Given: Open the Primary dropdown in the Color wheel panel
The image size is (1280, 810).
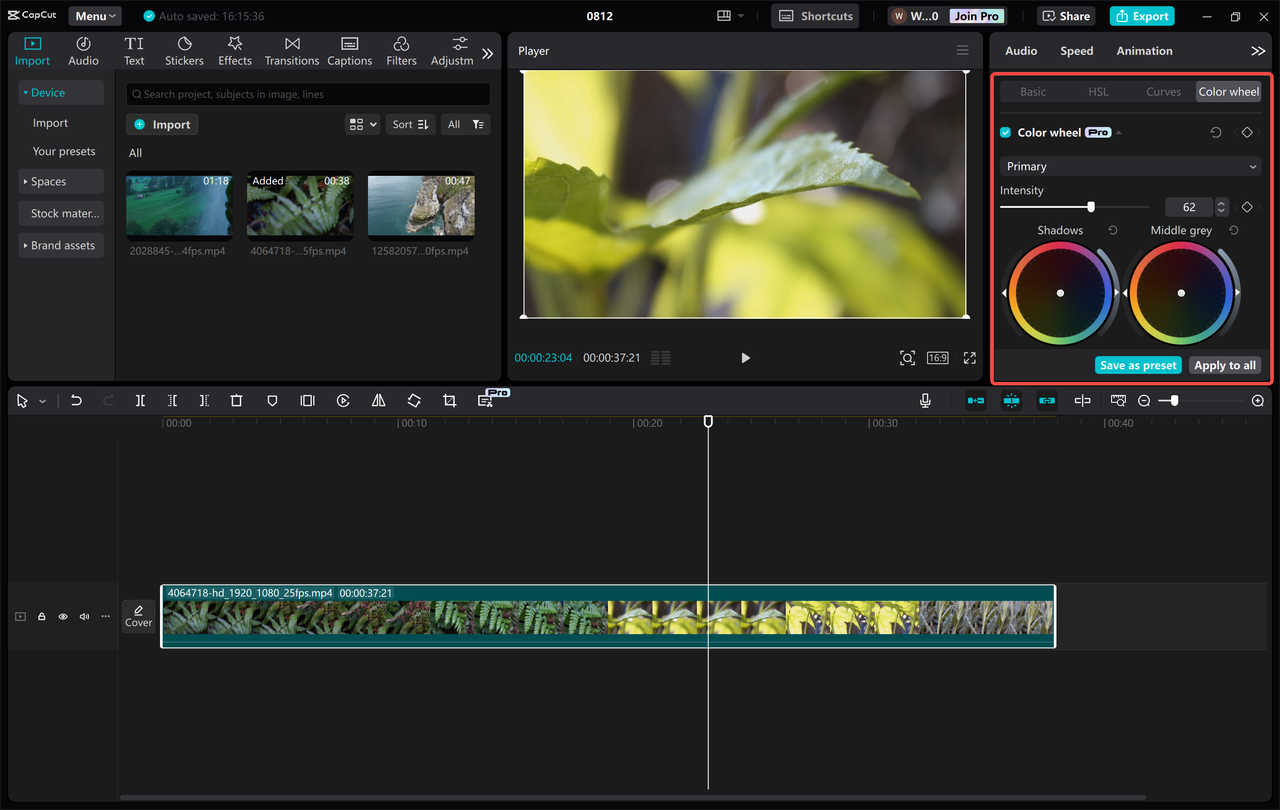Looking at the screenshot, I should coord(1129,166).
